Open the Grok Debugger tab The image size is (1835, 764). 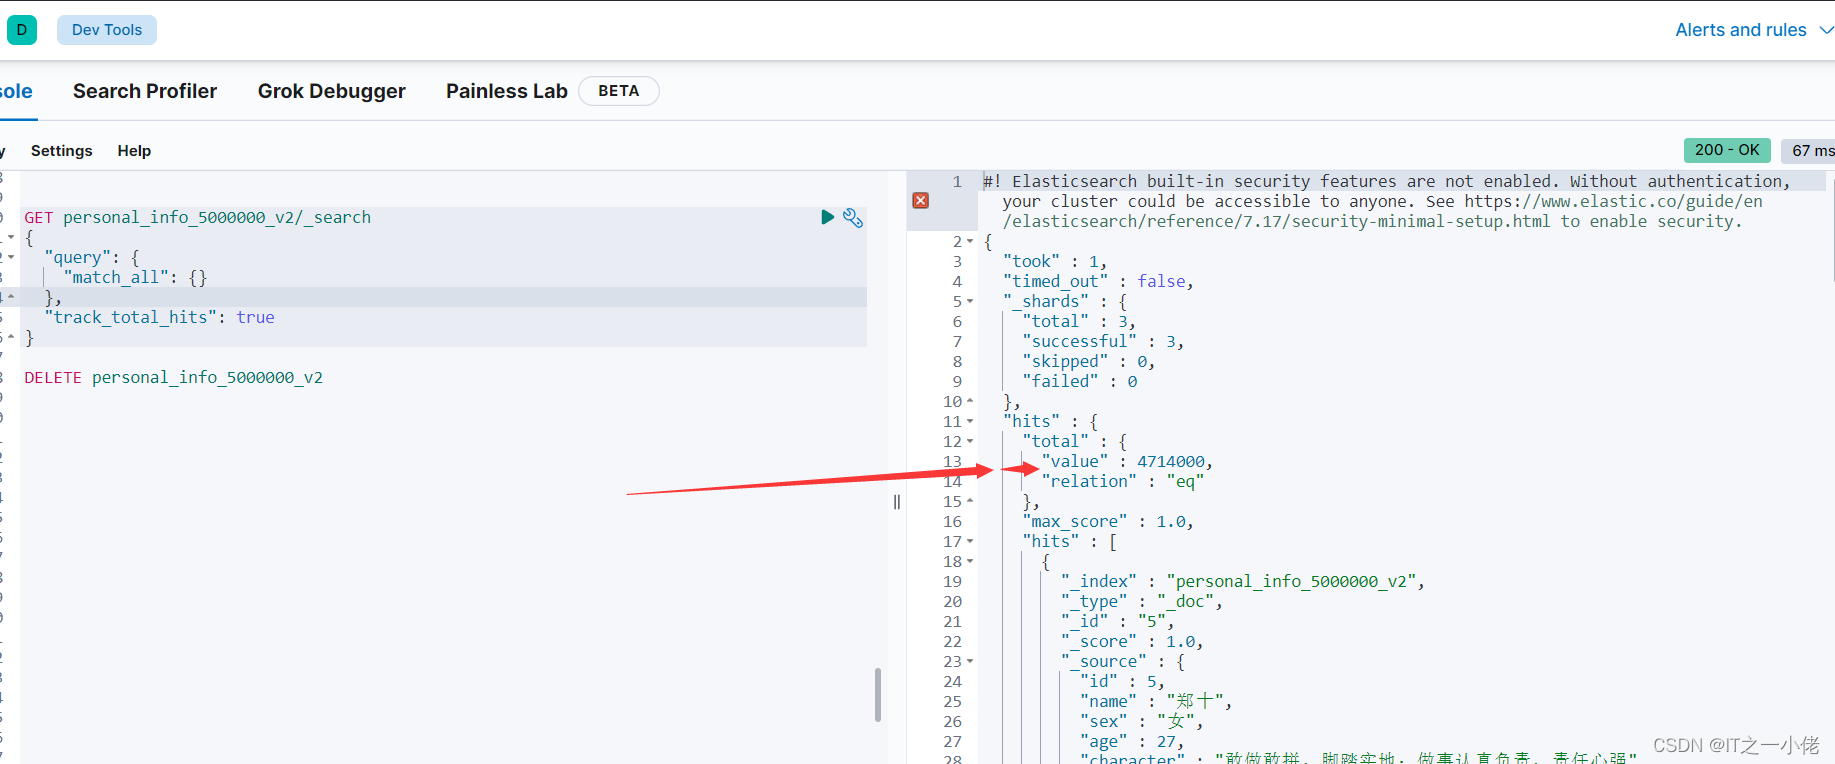[332, 91]
